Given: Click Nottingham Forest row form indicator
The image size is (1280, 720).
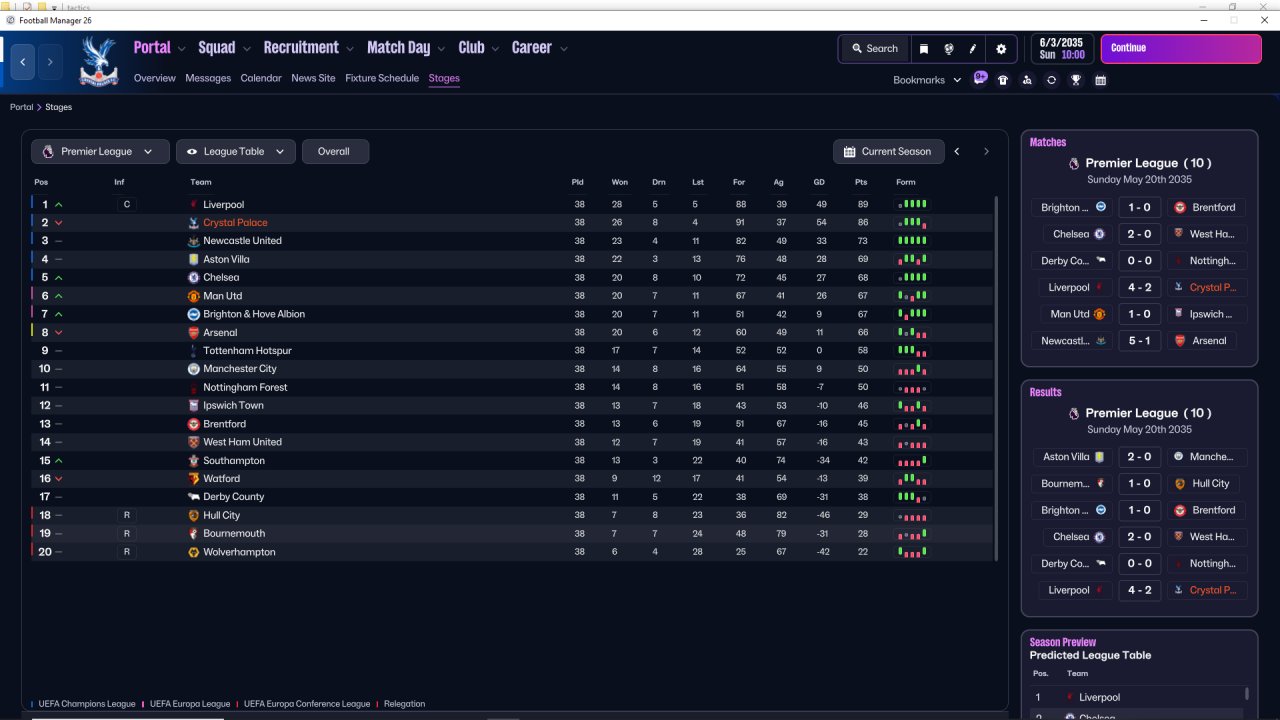Looking at the screenshot, I should [912, 388].
